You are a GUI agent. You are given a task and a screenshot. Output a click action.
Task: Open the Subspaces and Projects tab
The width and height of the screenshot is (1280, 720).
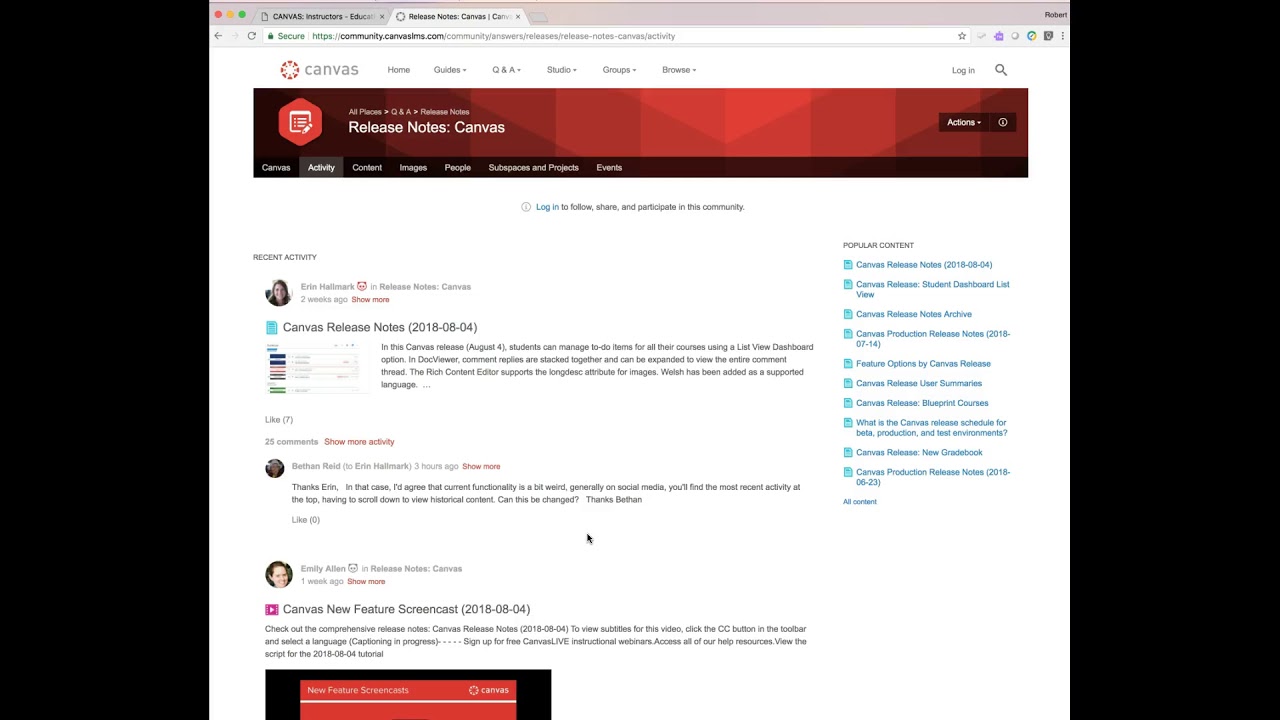click(534, 168)
